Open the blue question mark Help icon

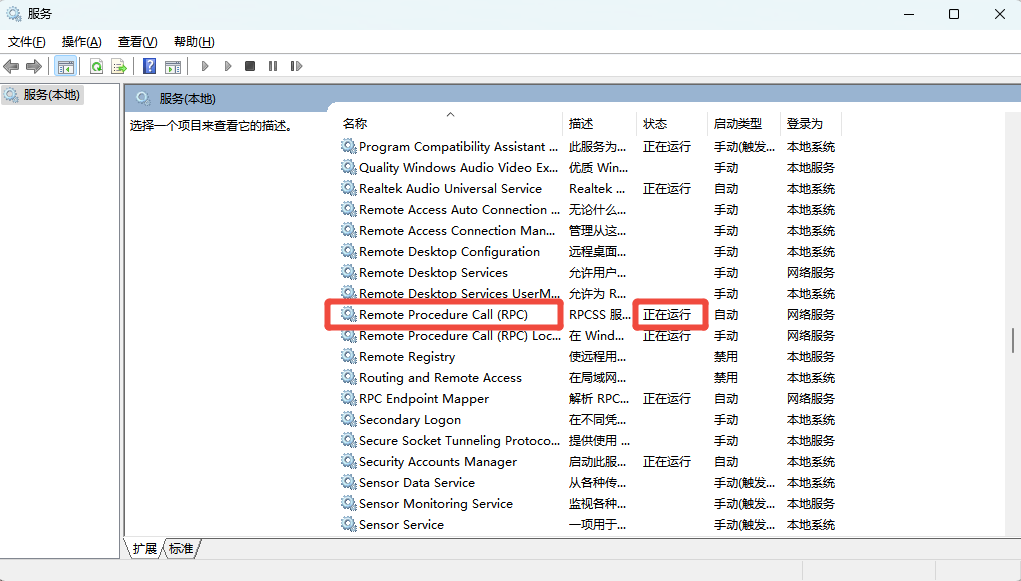point(149,66)
